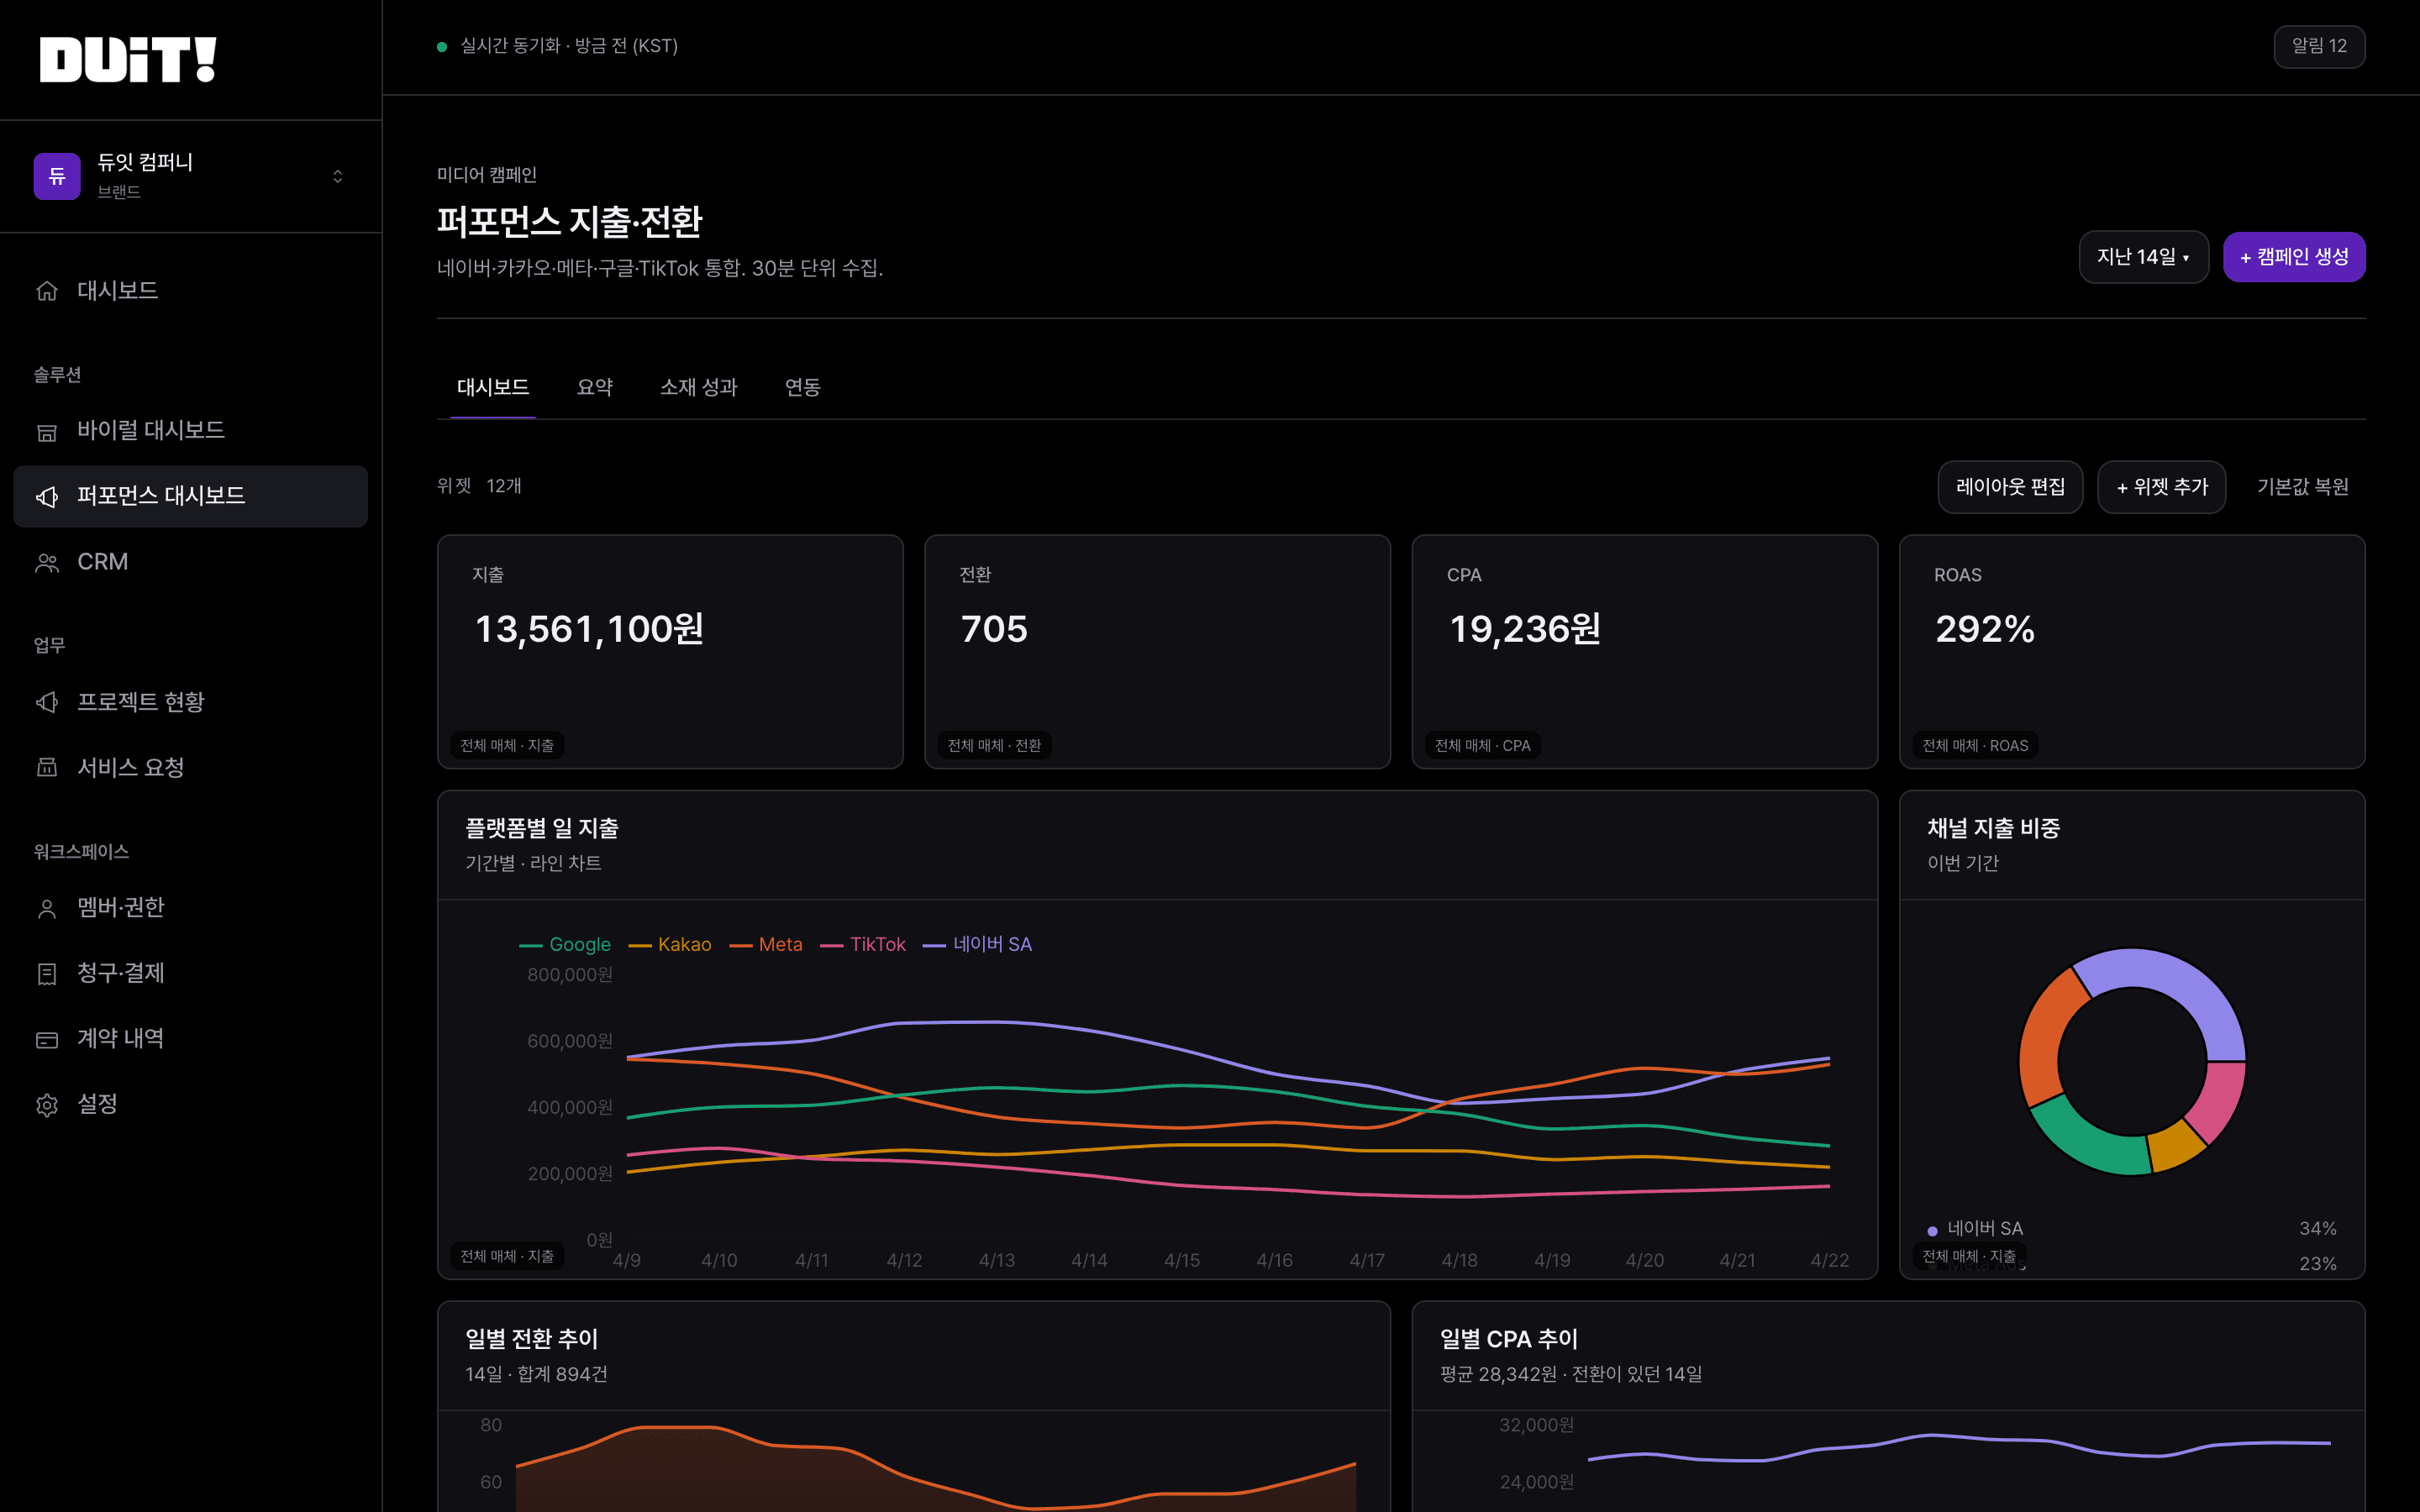Open 프로젝트 현황 in the sidebar

coord(191,702)
